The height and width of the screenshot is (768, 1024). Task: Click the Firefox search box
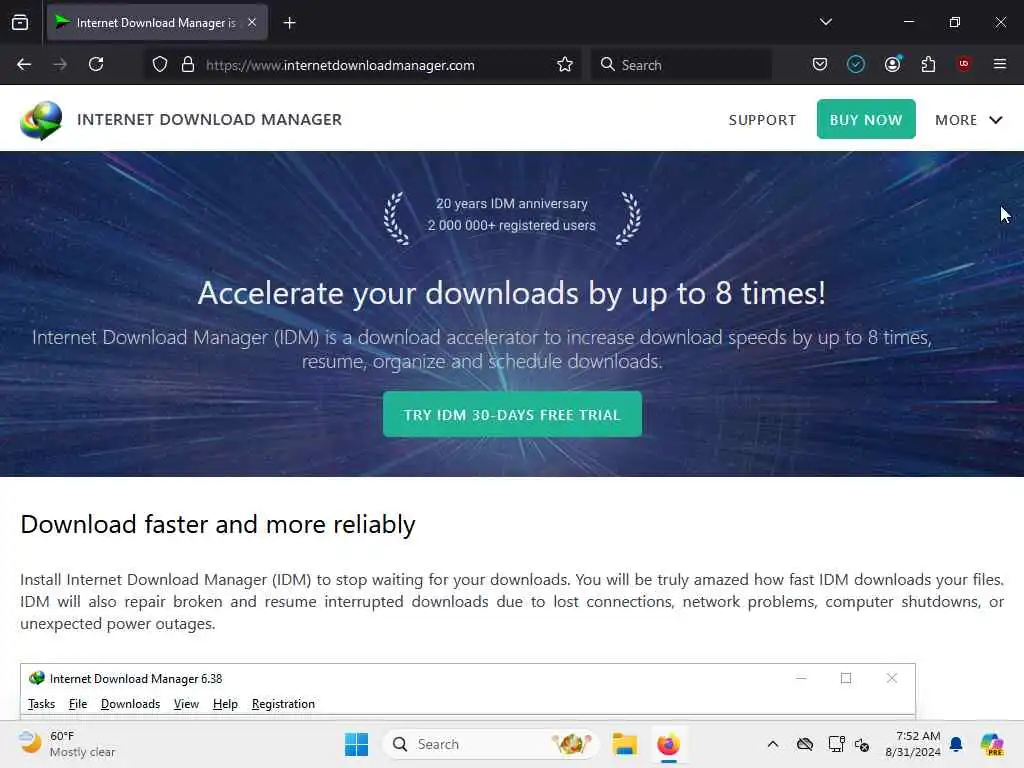click(x=681, y=65)
